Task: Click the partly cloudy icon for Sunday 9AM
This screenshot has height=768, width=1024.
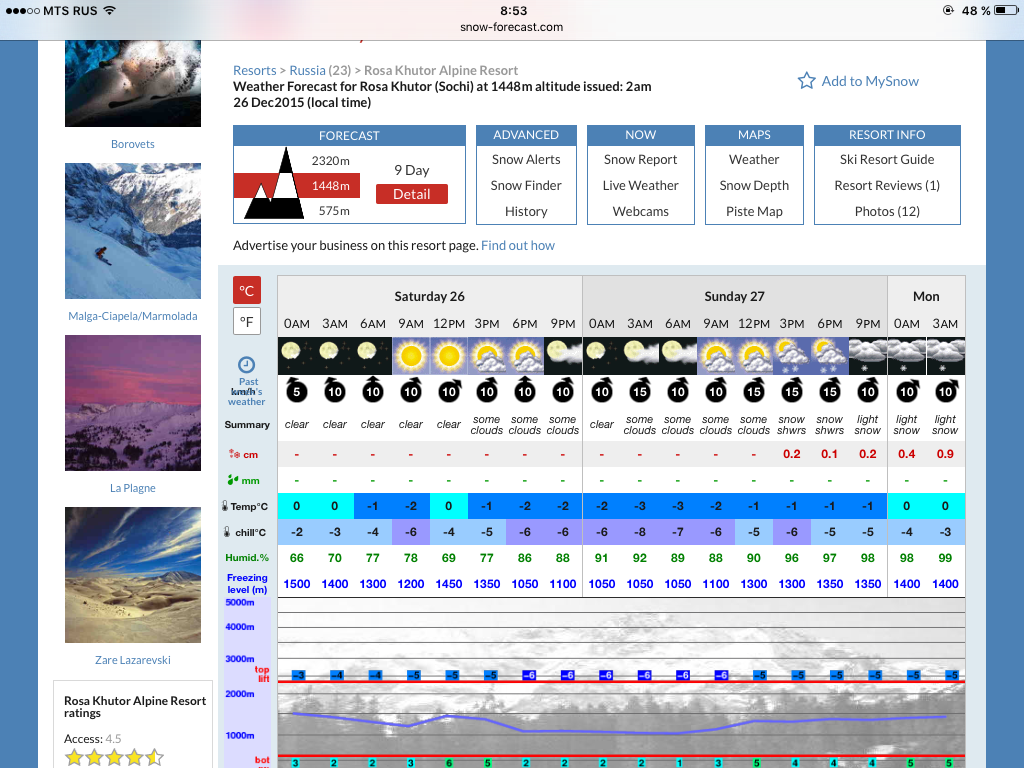Action: (716, 356)
